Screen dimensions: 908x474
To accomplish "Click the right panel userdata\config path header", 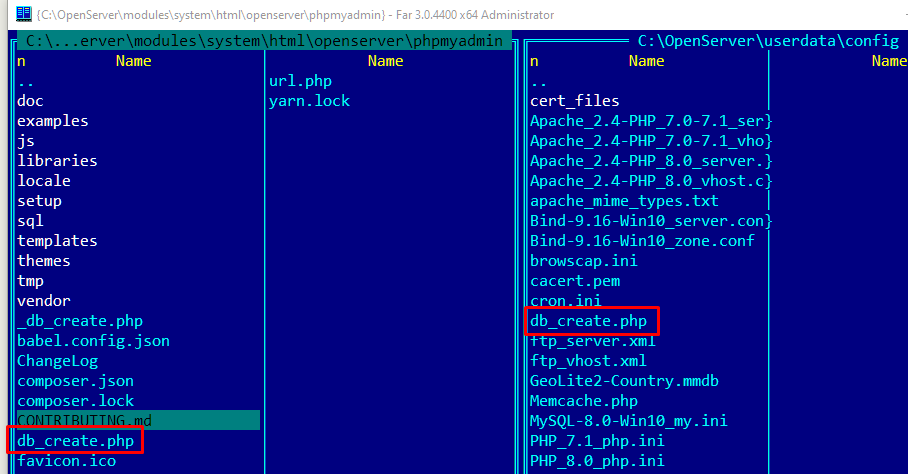I will click(x=768, y=41).
